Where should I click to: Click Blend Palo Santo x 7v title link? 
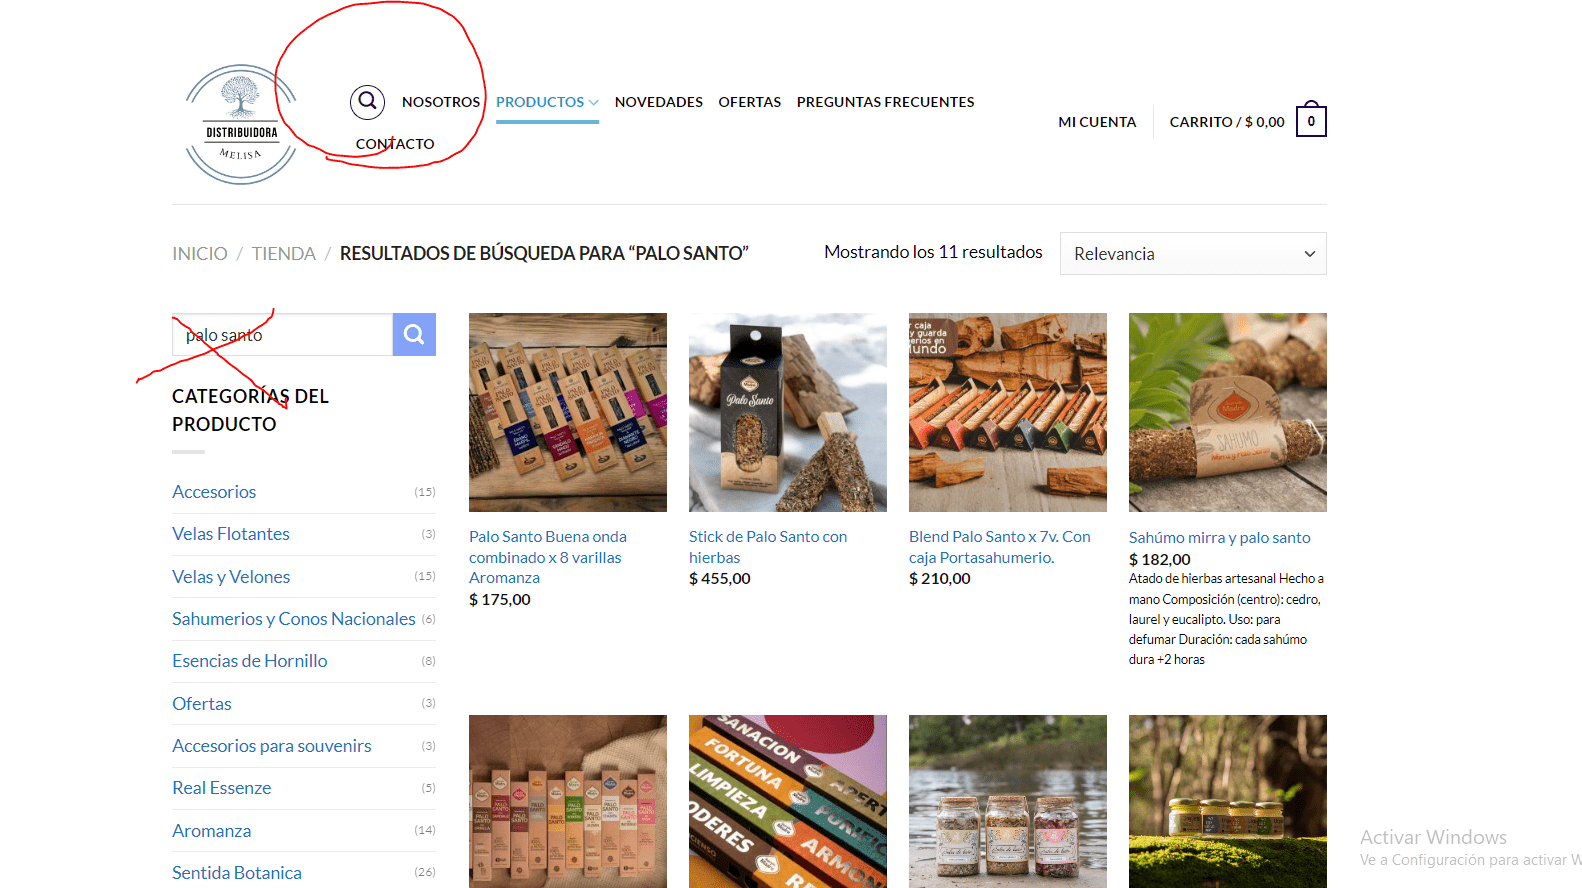click(1000, 547)
